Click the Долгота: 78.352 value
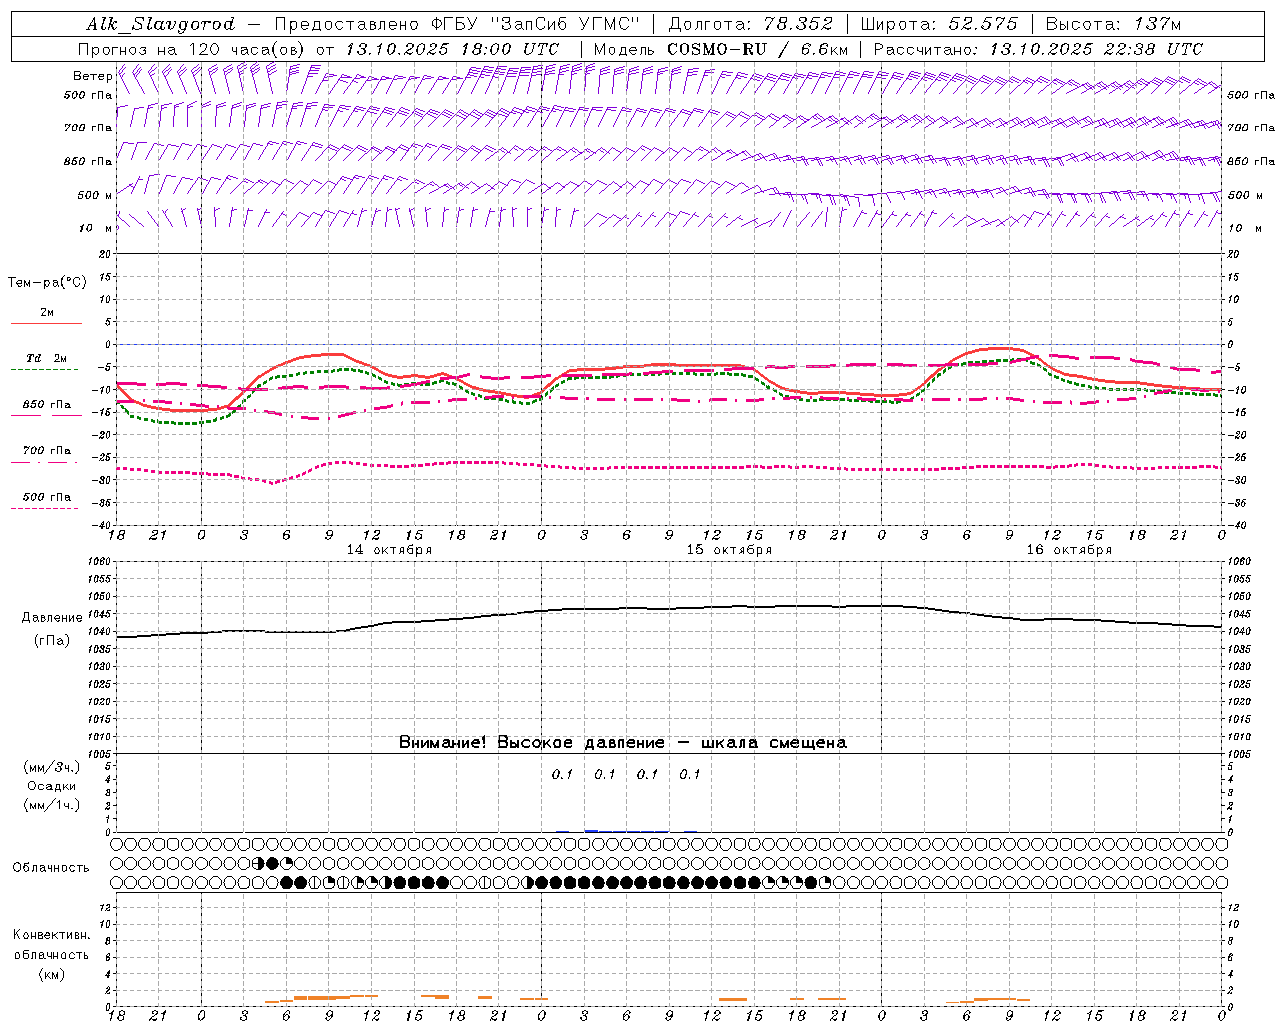This screenshot has height=1024, width=1280. (x=750, y=24)
